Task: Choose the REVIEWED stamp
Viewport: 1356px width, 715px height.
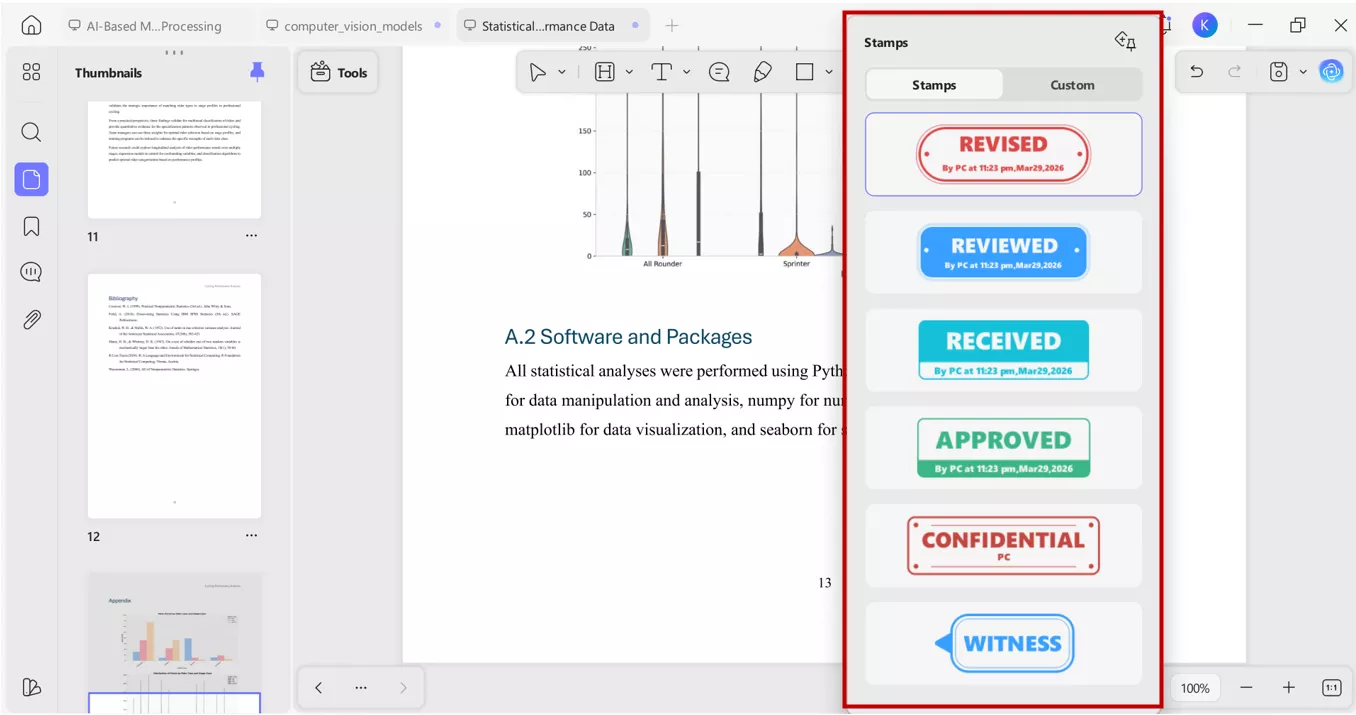Action: [1003, 252]
